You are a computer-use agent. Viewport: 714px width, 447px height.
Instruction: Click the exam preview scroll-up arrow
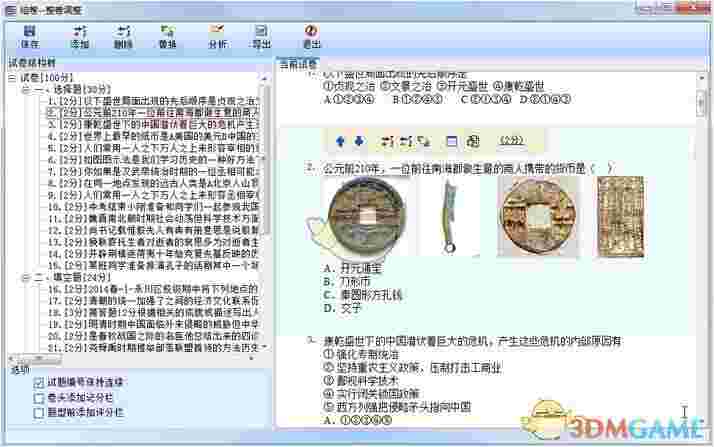pyautogui.click(x=701, y=78)
